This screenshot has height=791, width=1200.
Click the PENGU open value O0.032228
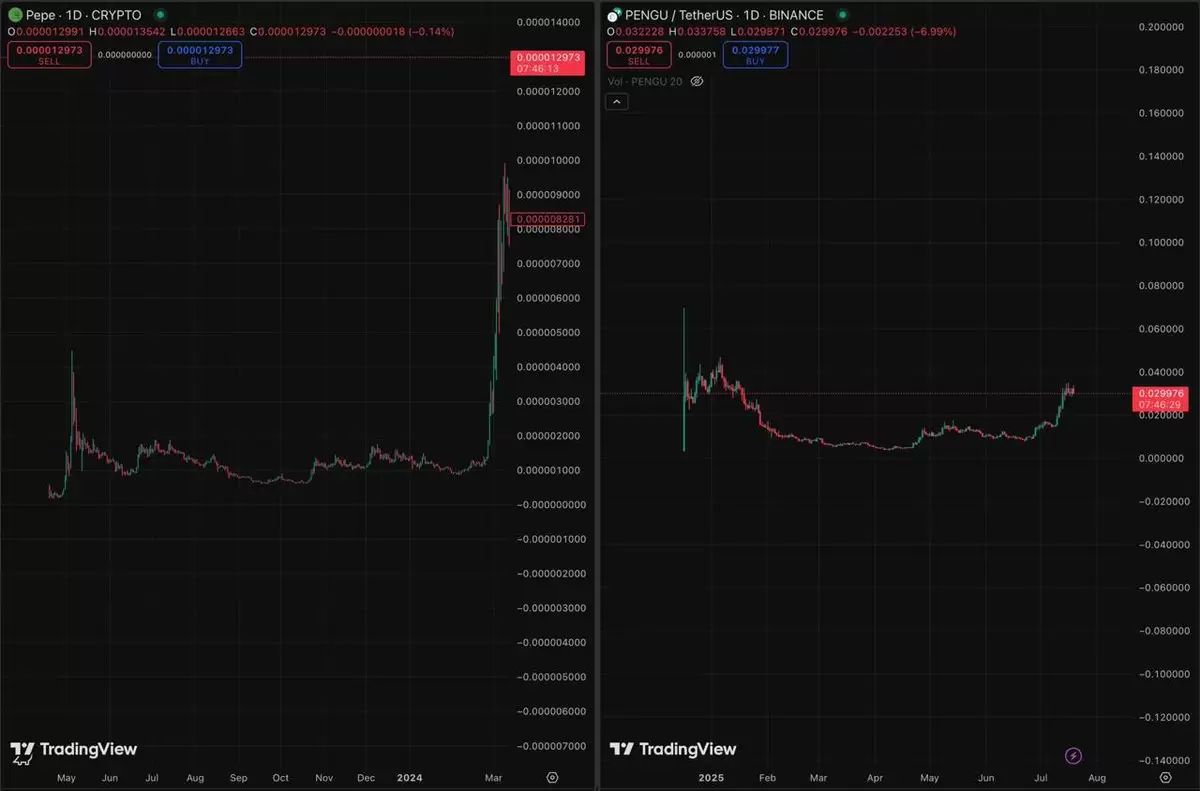(637, 31)
